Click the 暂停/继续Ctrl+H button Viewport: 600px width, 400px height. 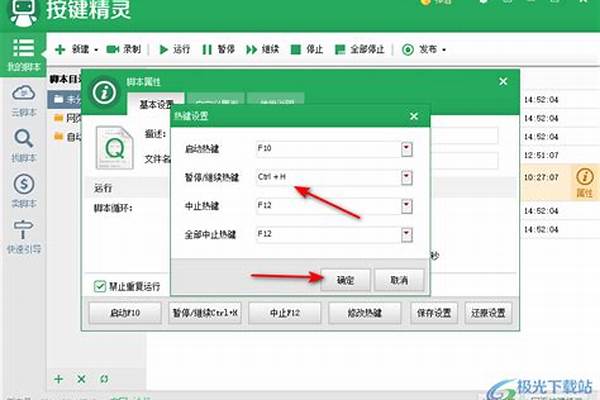click(x=205, y=313)
